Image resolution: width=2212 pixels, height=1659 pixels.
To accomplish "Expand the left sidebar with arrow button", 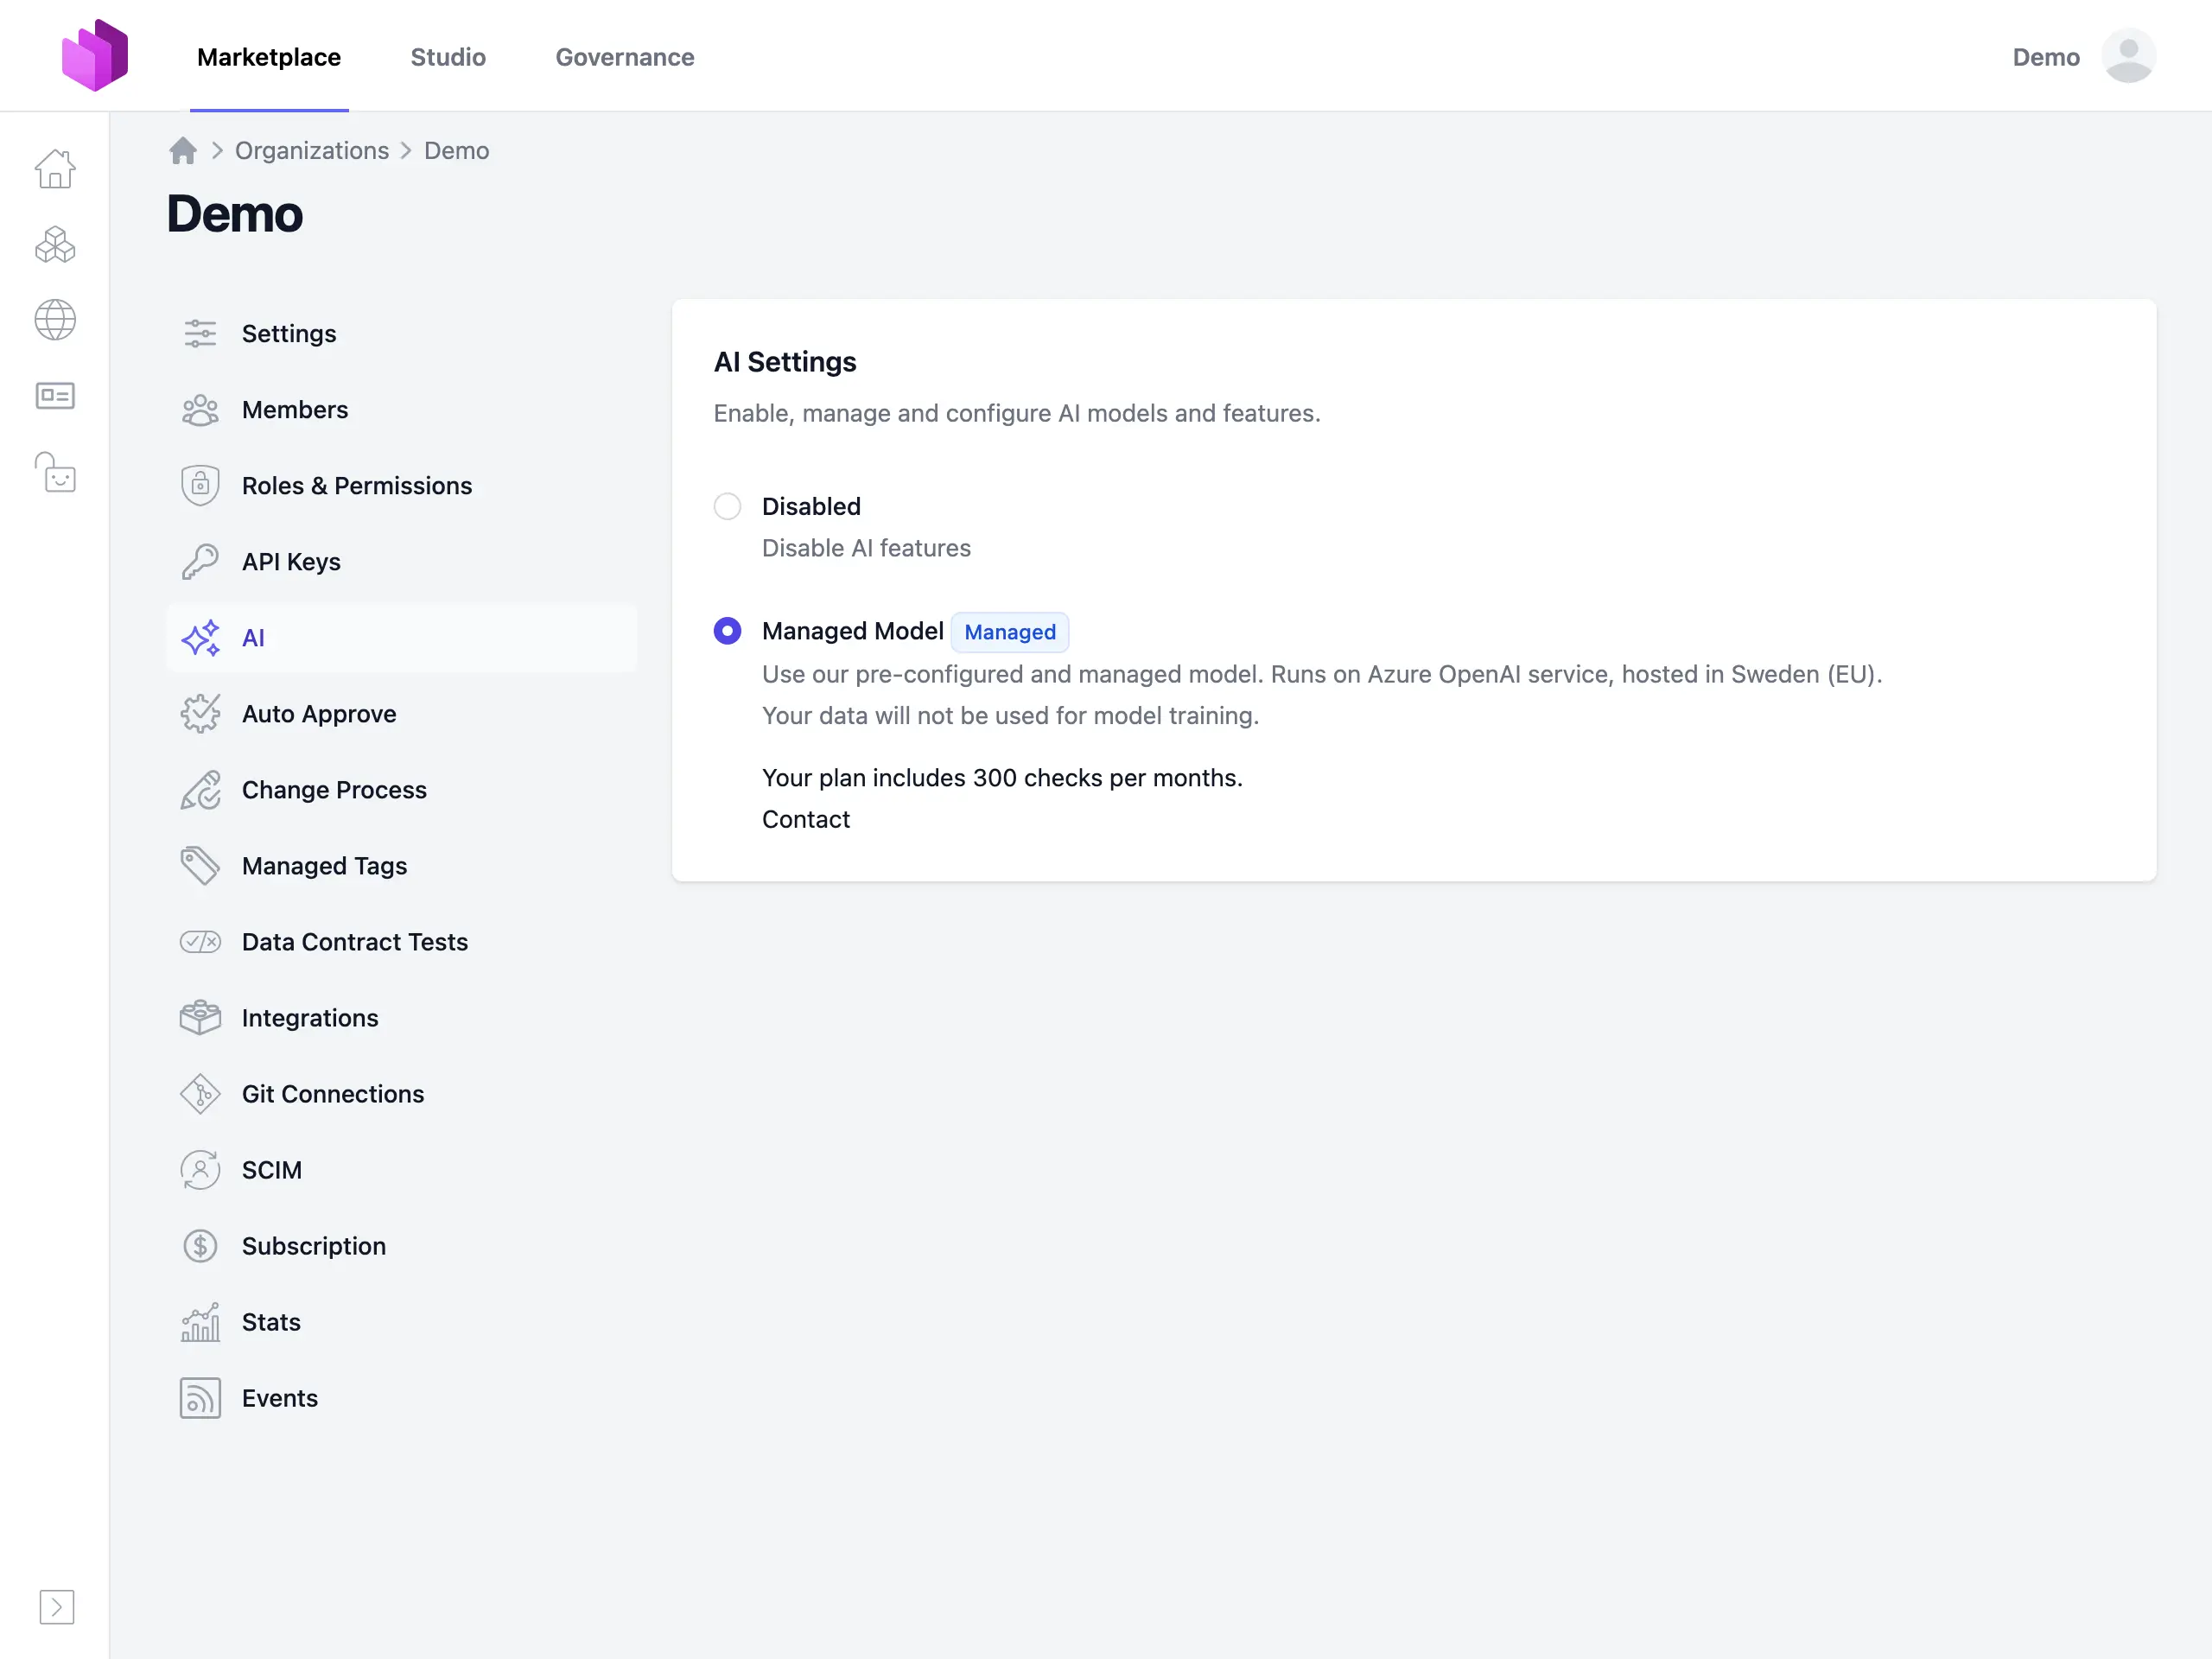I will (x=56, y=1607).
